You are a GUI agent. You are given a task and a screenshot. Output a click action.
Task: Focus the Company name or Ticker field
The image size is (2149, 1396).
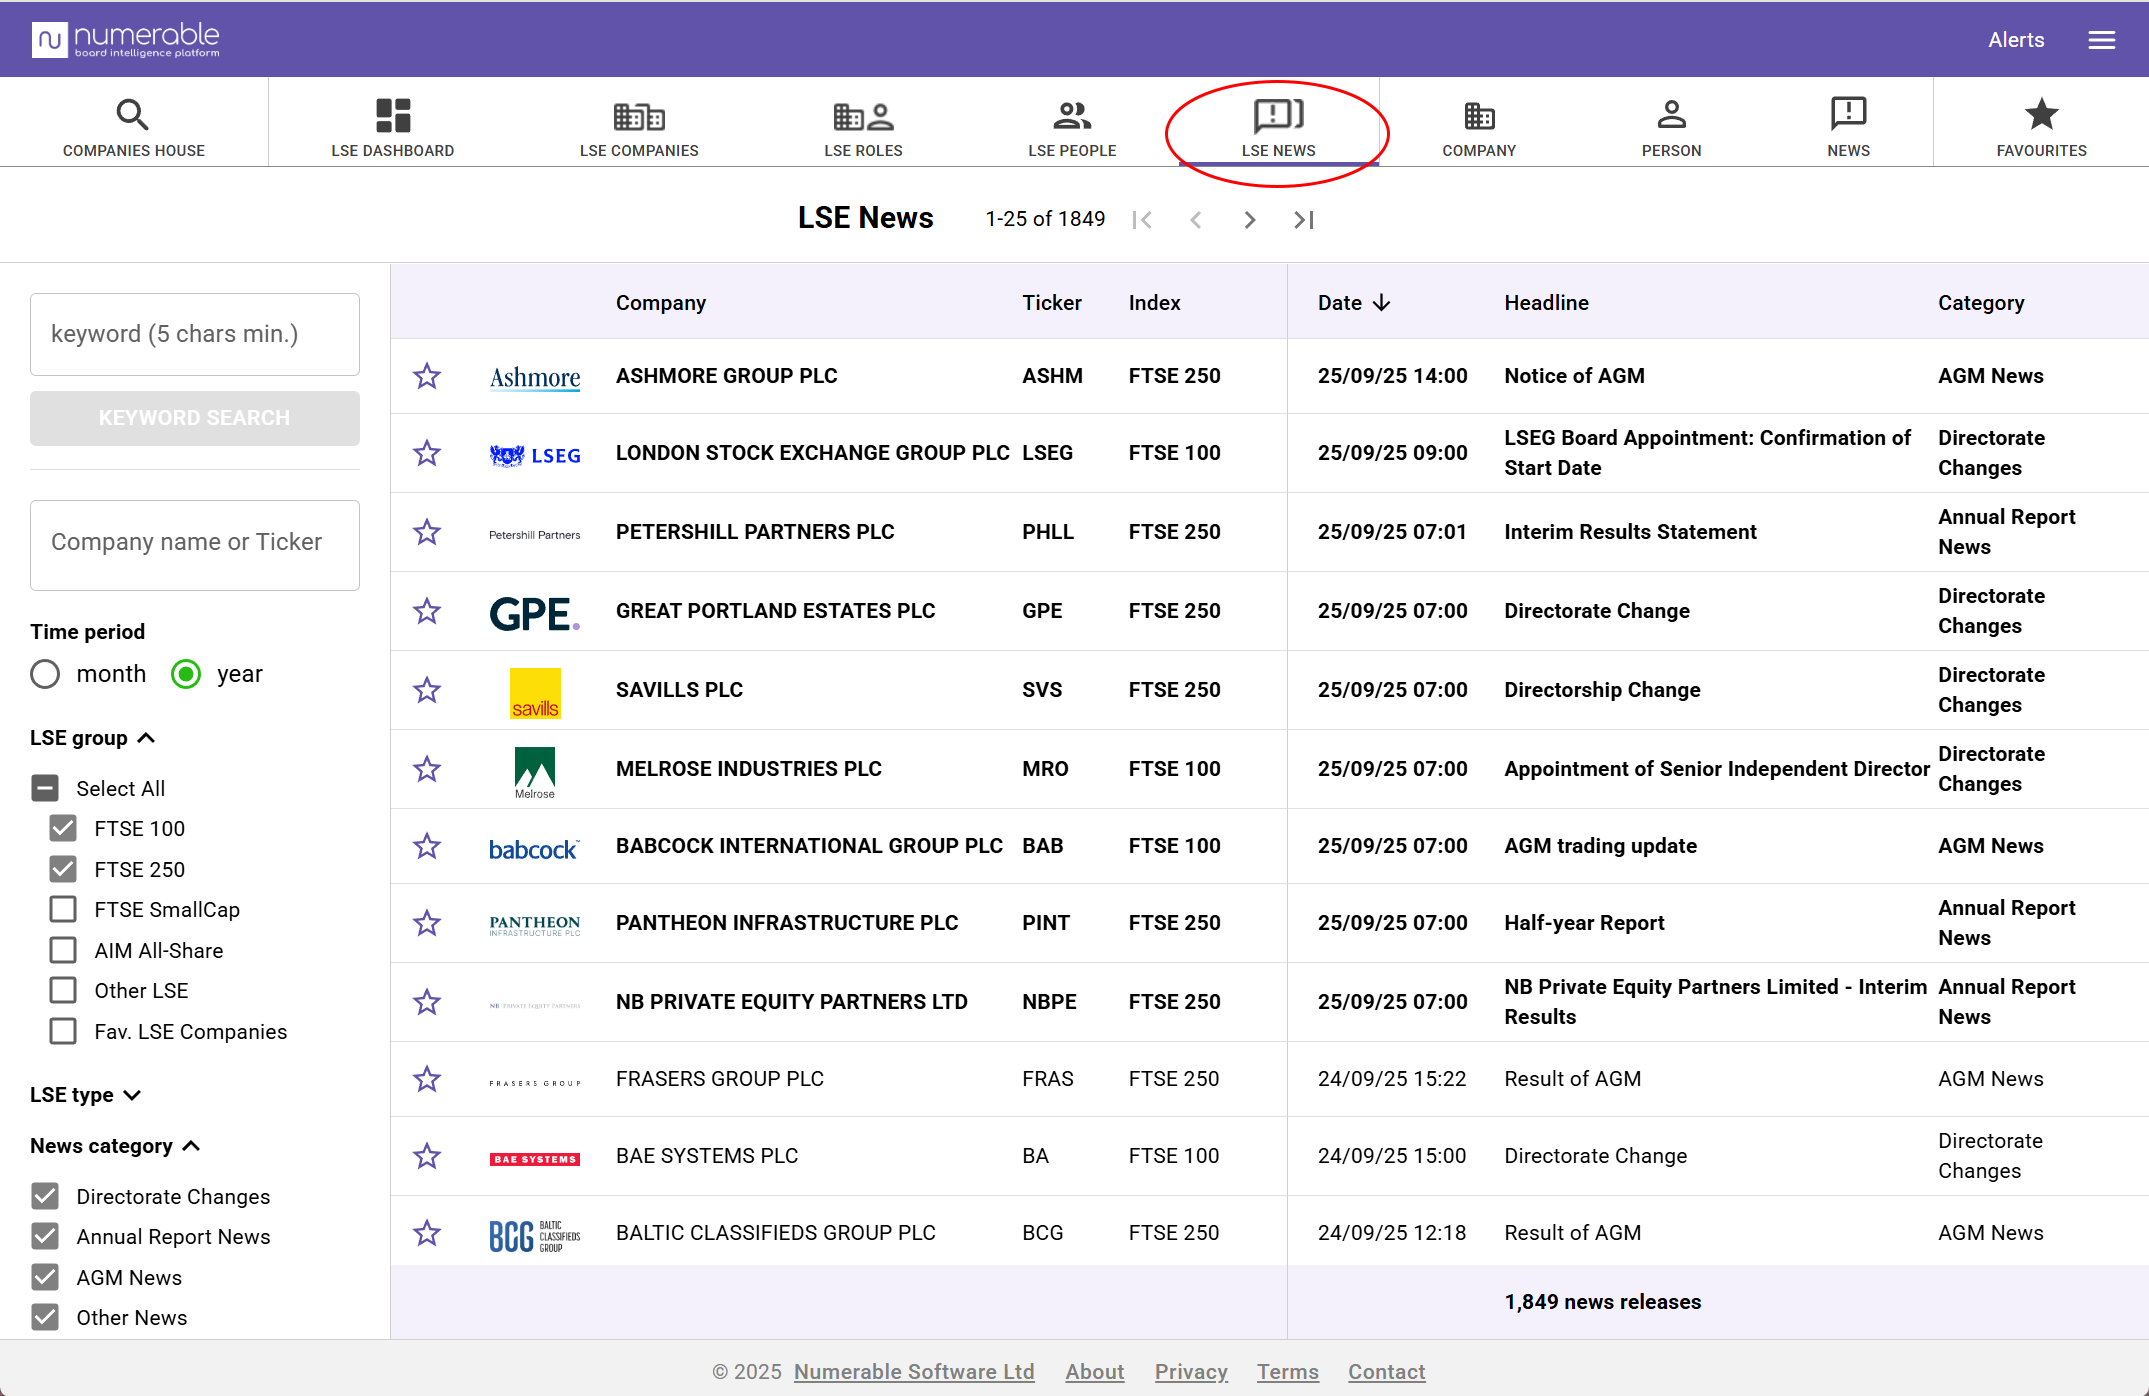coord(195,544)
